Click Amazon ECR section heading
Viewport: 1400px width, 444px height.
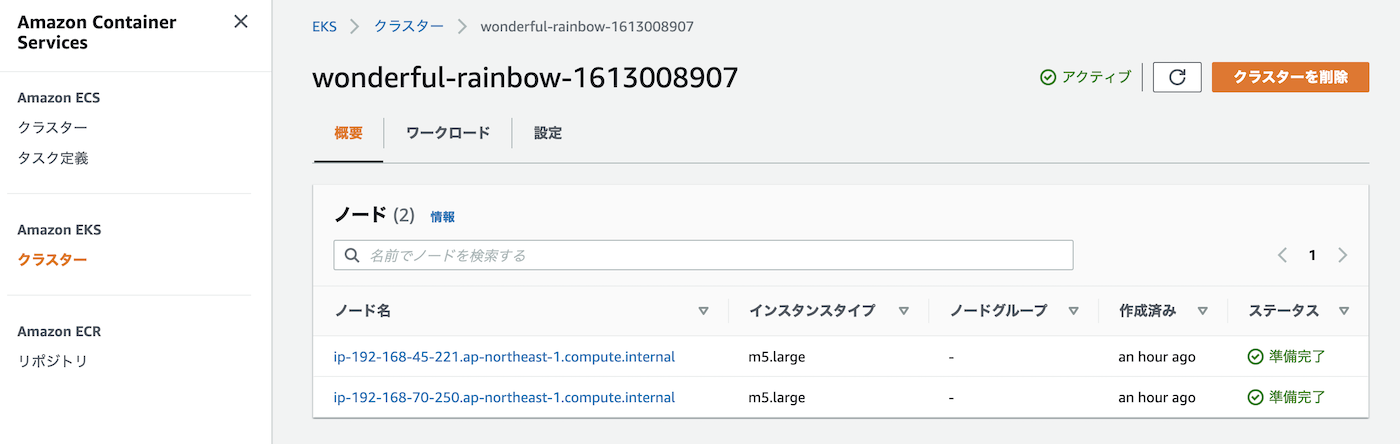60,331
